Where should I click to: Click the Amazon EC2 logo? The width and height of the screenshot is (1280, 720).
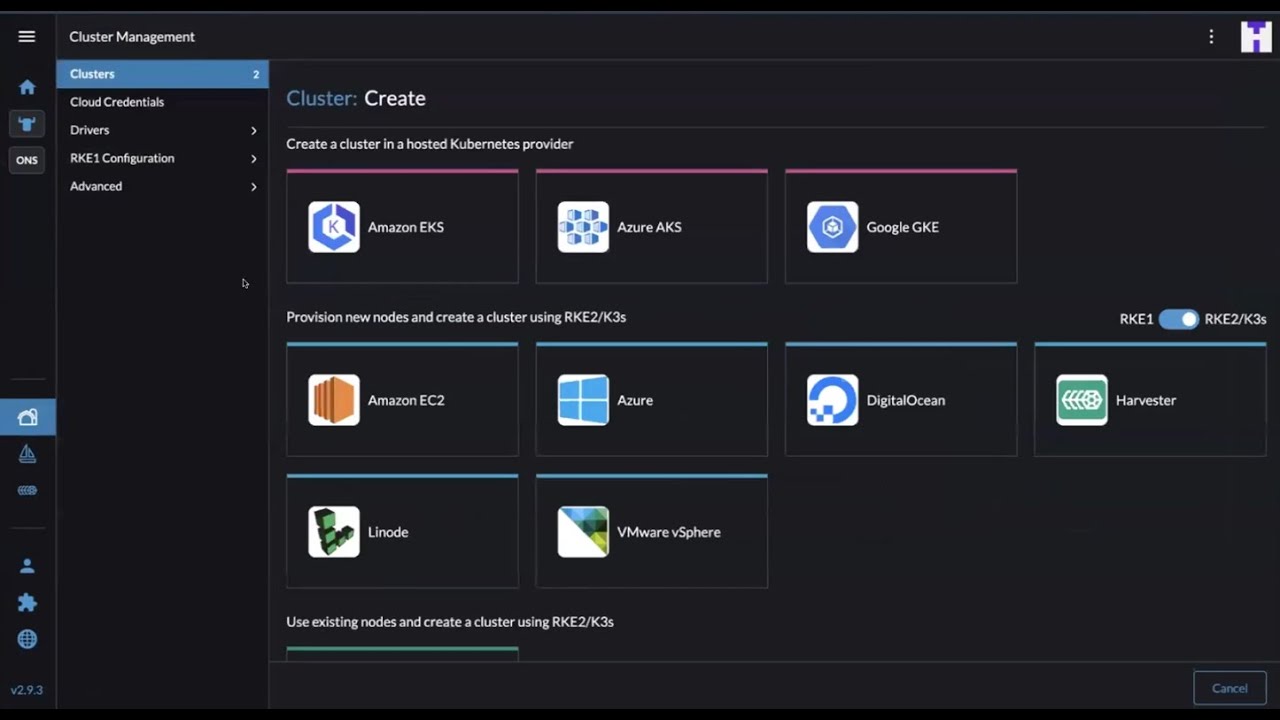coord(334,400)
